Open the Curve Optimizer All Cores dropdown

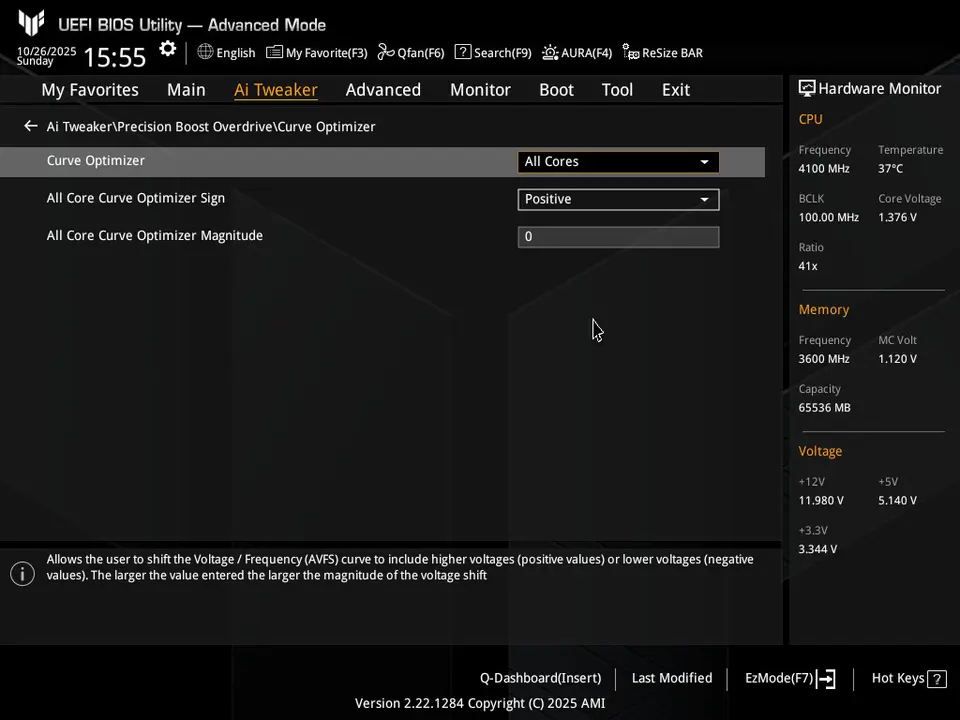618,162
